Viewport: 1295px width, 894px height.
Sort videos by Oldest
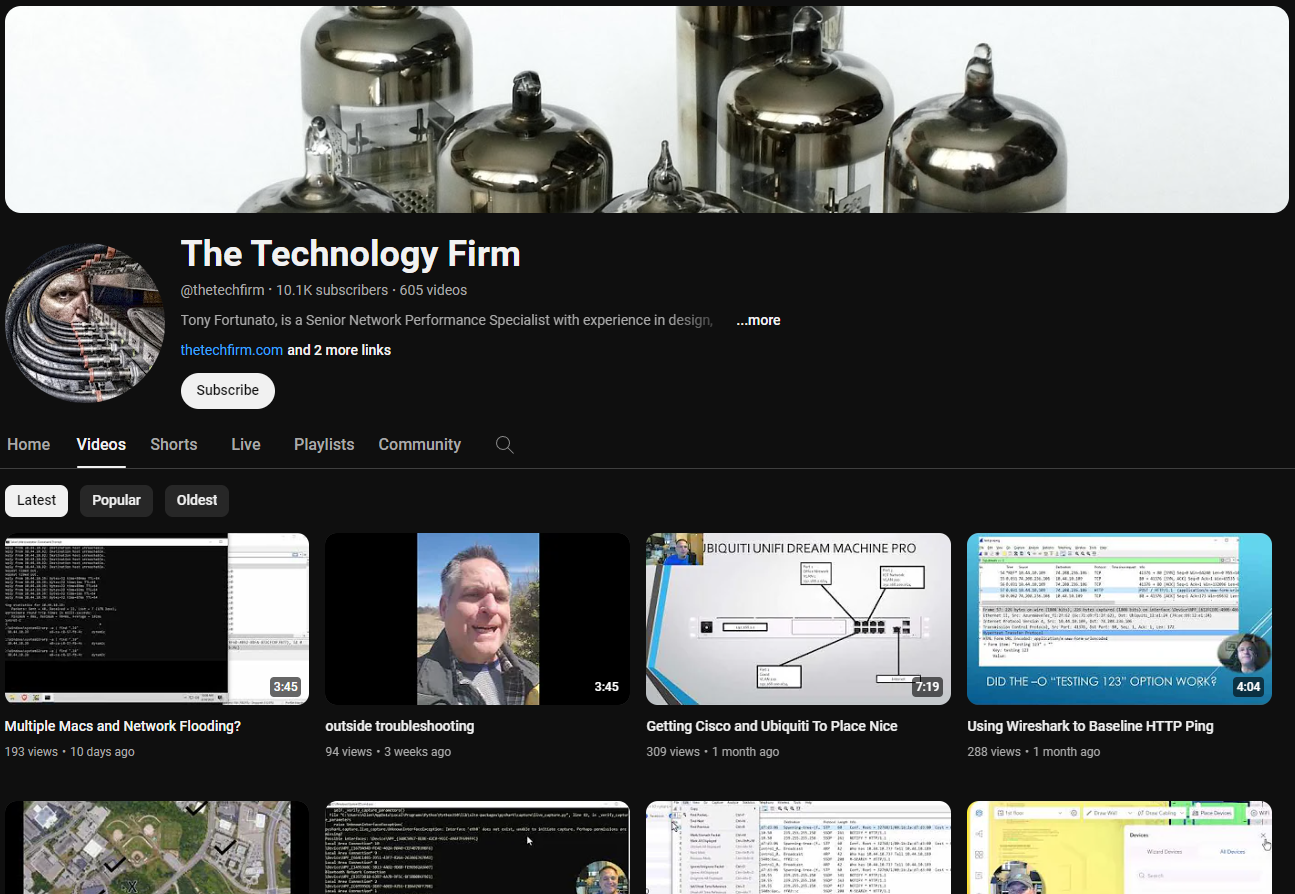196,499
